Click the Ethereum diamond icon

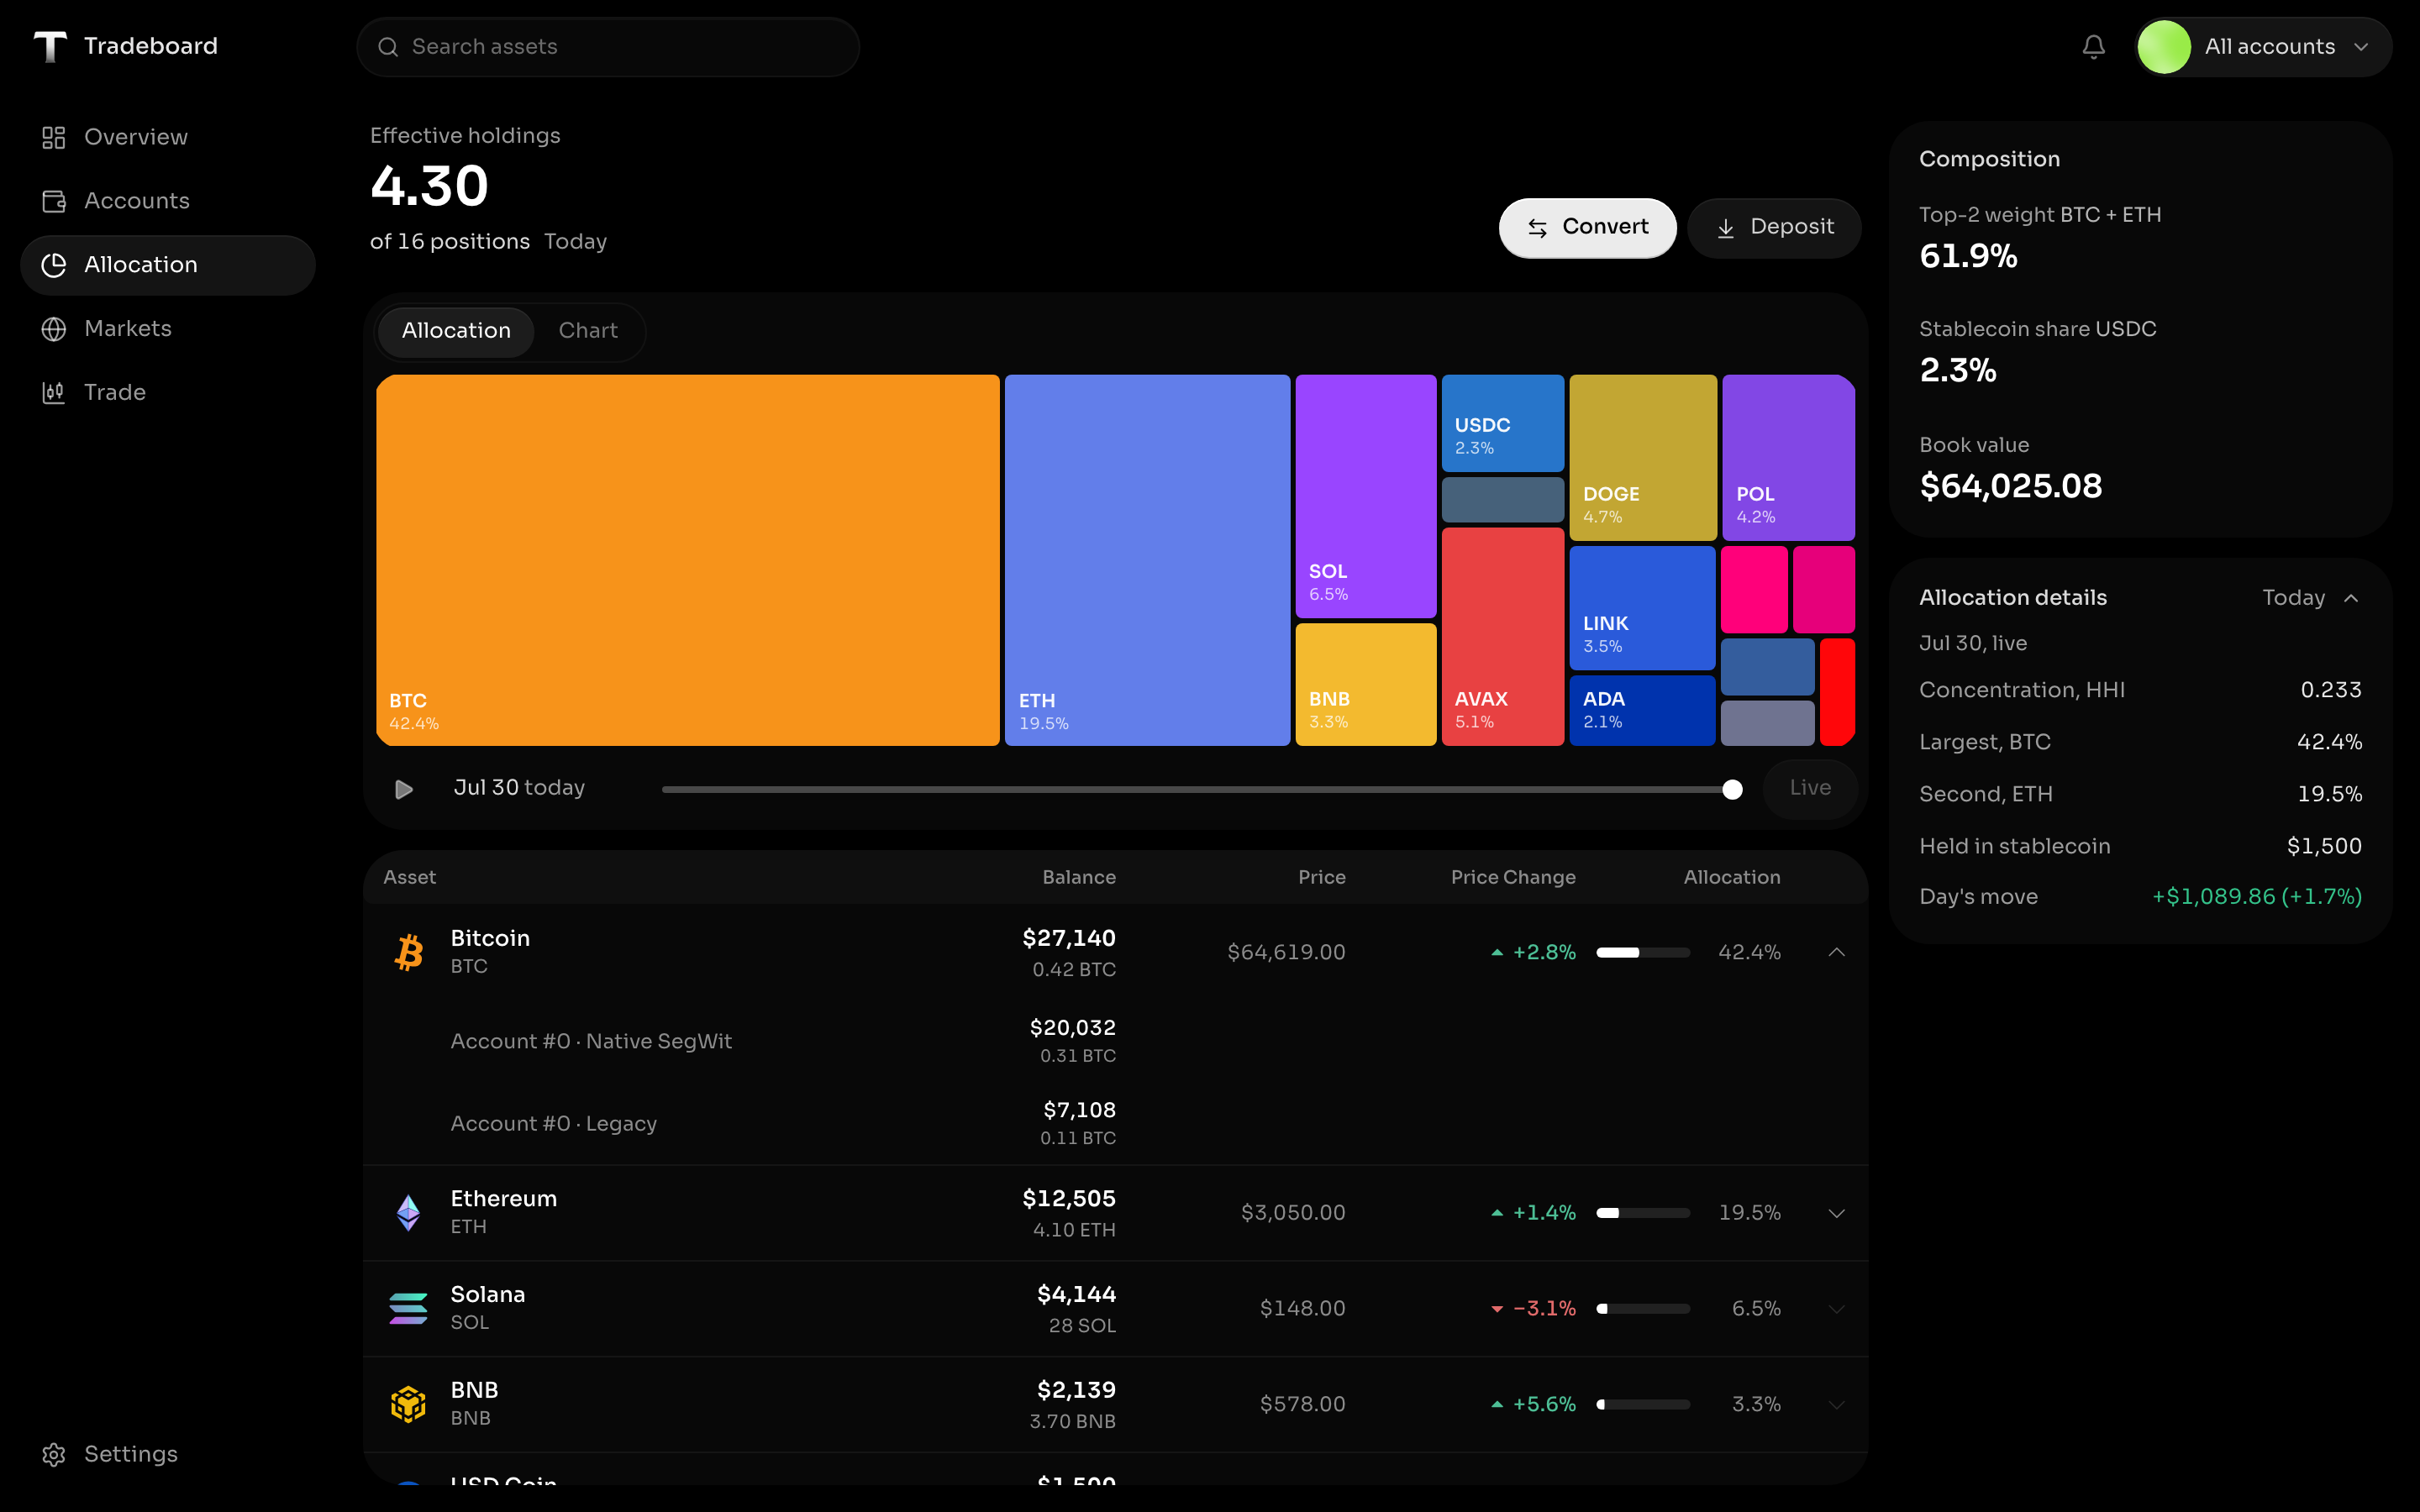(x=408, y=1212)
